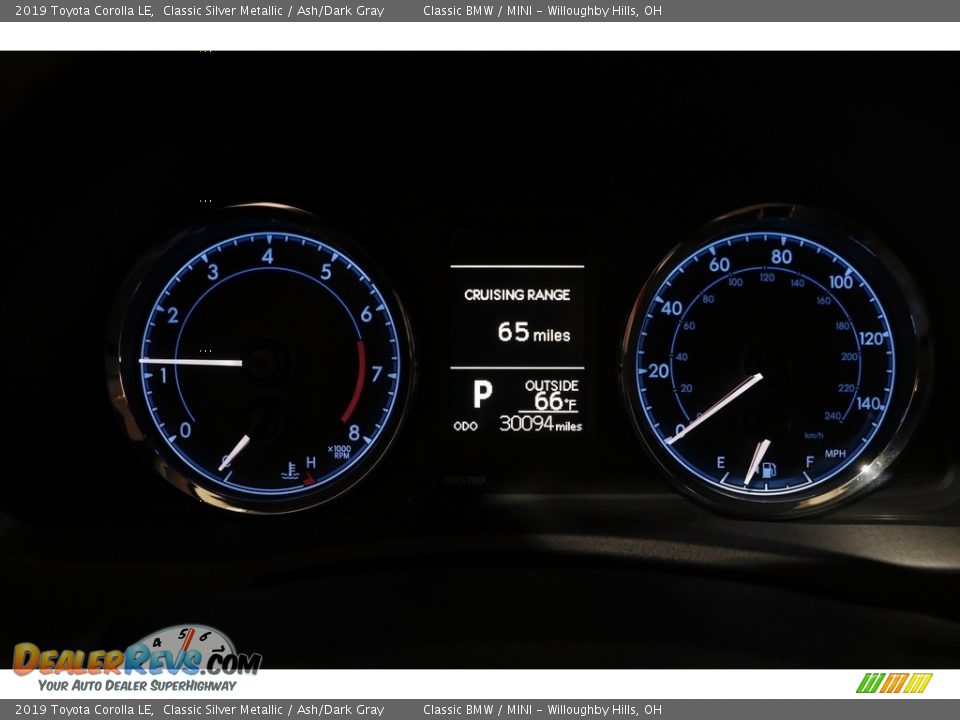
Task: Select the P gear indicator
Action: (482, 394)
